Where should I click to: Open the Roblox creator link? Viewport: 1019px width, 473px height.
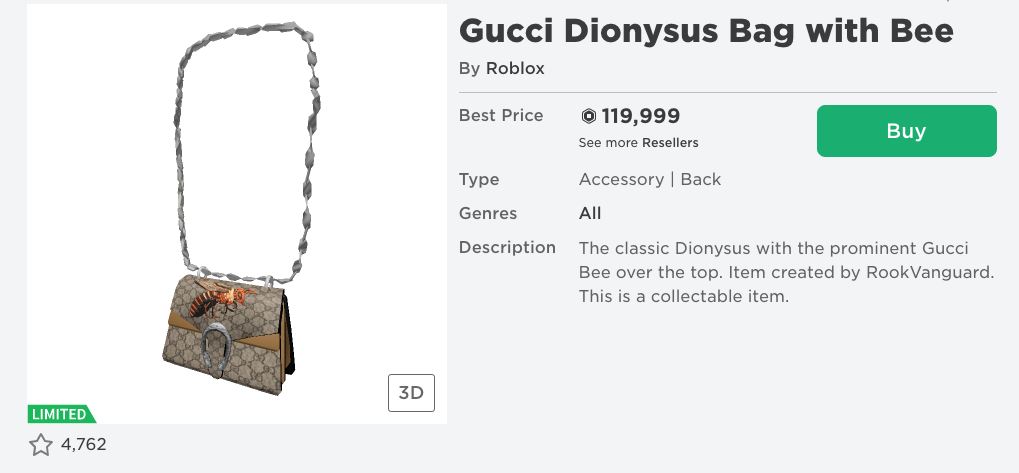(x=515, y=69)
